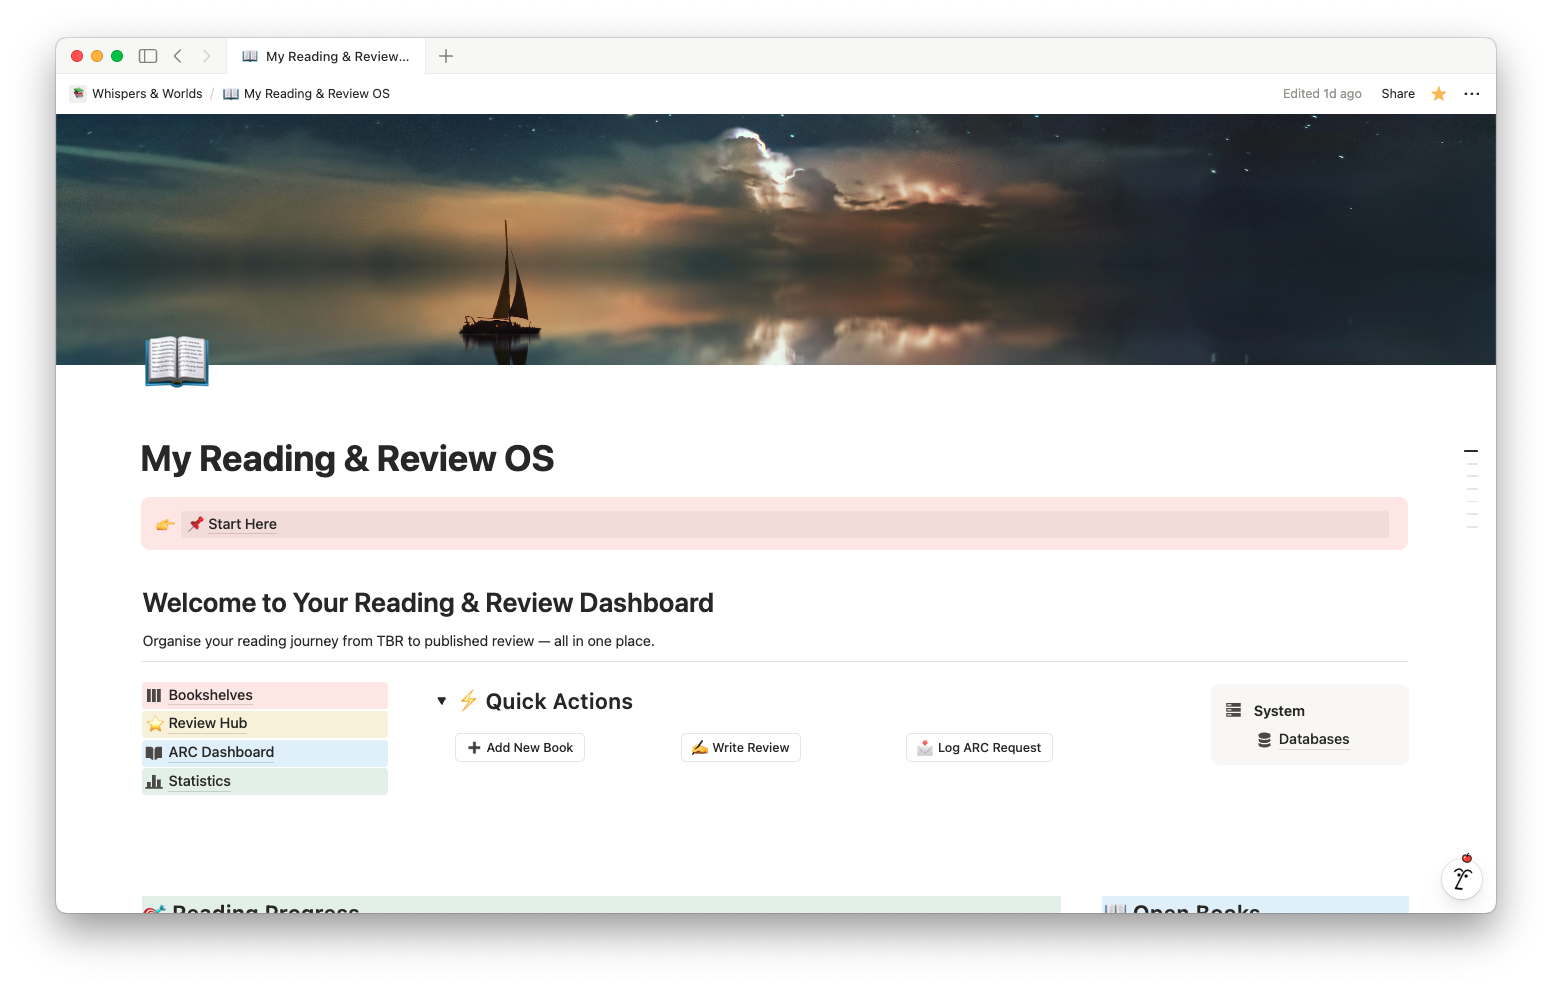Toggle the sidebar panel icon
The image size is (1552, 987).
click(148, 56)
